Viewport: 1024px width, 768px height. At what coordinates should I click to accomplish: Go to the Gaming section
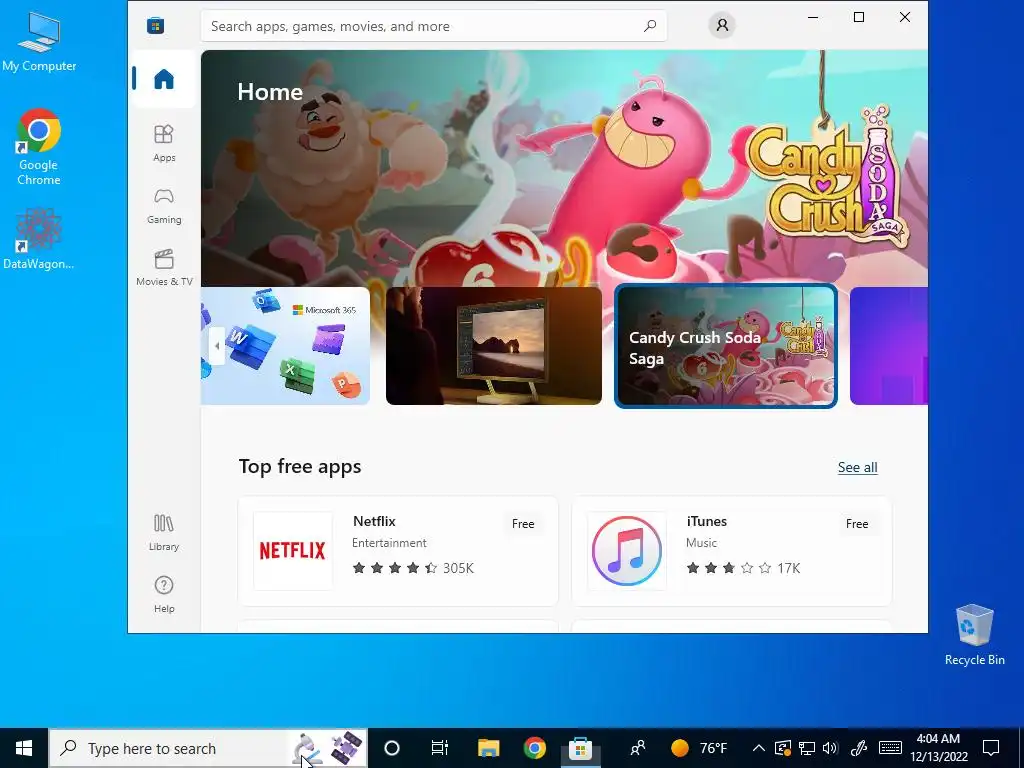point(164,206)
